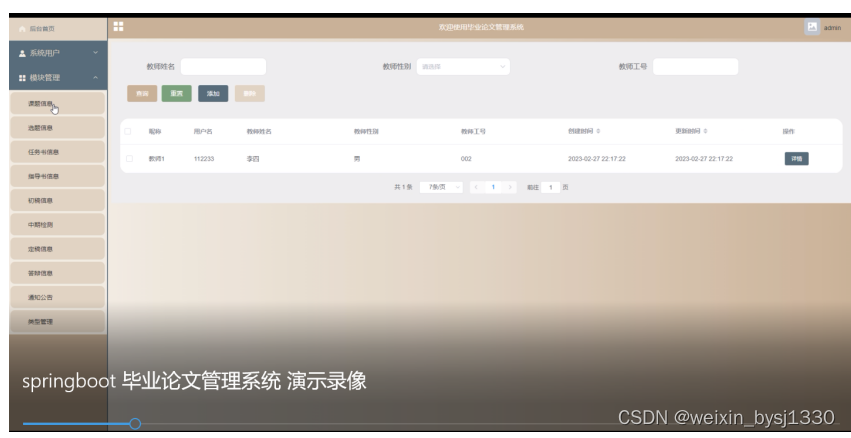Click the green 重置 button
Image resolution: width=851 pixels, height=438 pixels.
tap(177, 93)
